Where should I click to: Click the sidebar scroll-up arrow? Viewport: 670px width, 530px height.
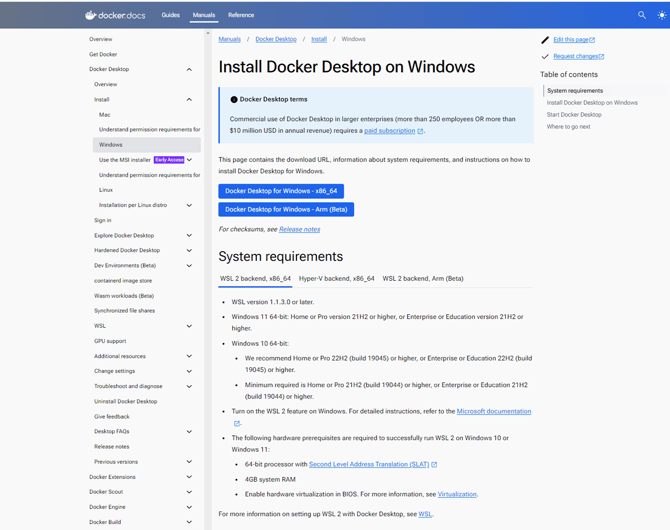208,33
